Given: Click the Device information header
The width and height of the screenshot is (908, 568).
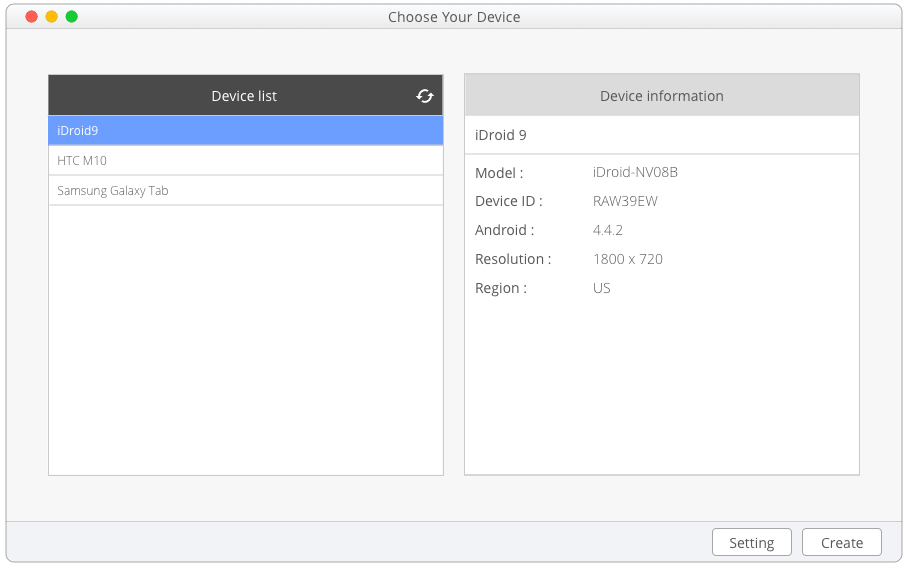Looking at the screenshot, I should (x=661, y=96).
